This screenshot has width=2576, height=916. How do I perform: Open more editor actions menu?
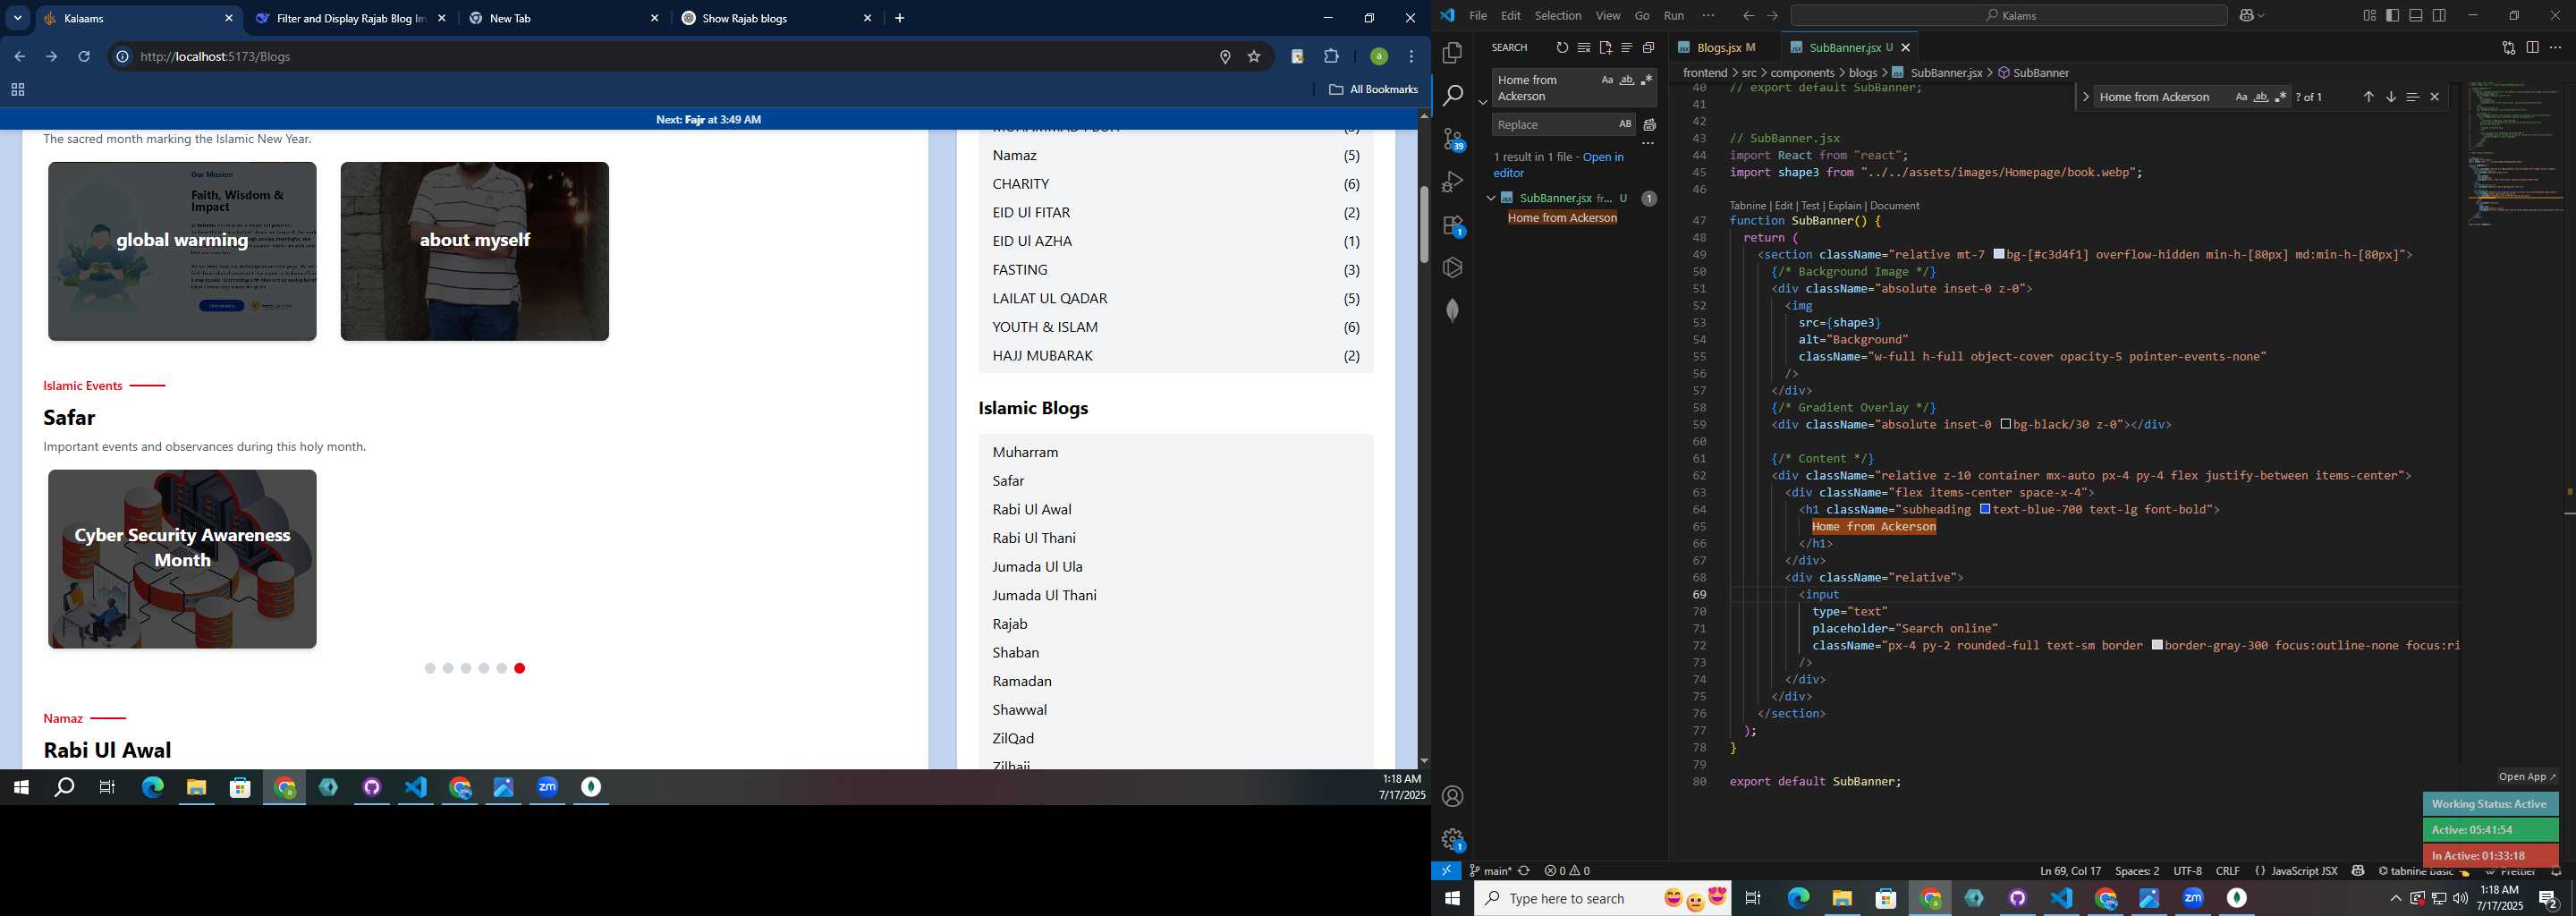(2555, 47)
